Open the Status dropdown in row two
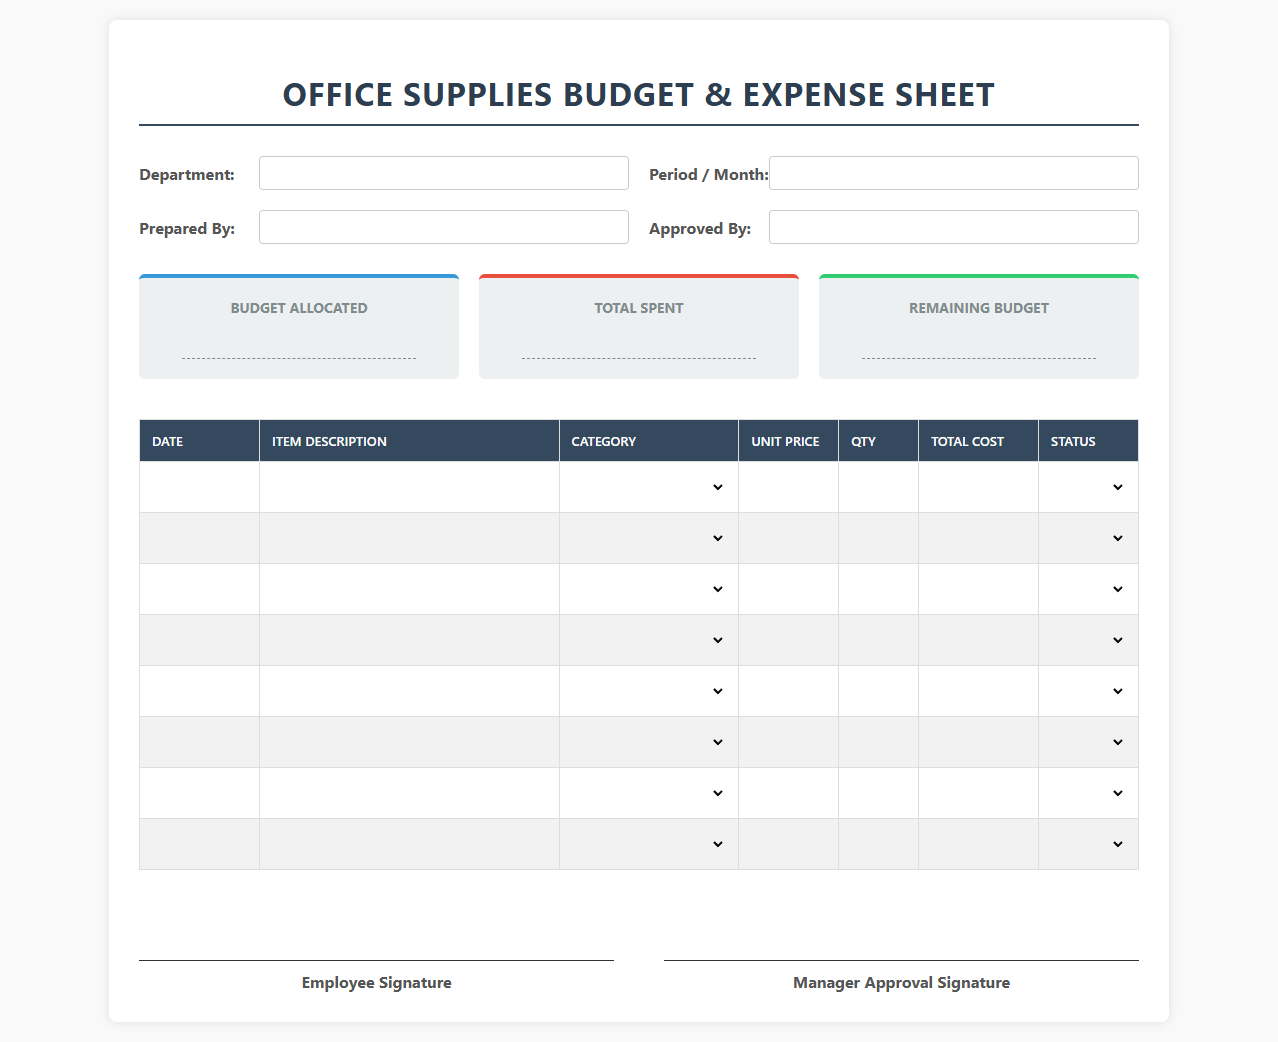 click(1088, 538)
